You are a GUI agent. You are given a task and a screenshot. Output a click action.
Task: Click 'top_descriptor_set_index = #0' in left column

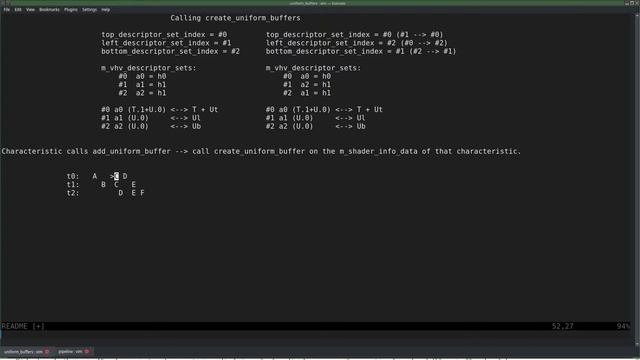point(164,35)
